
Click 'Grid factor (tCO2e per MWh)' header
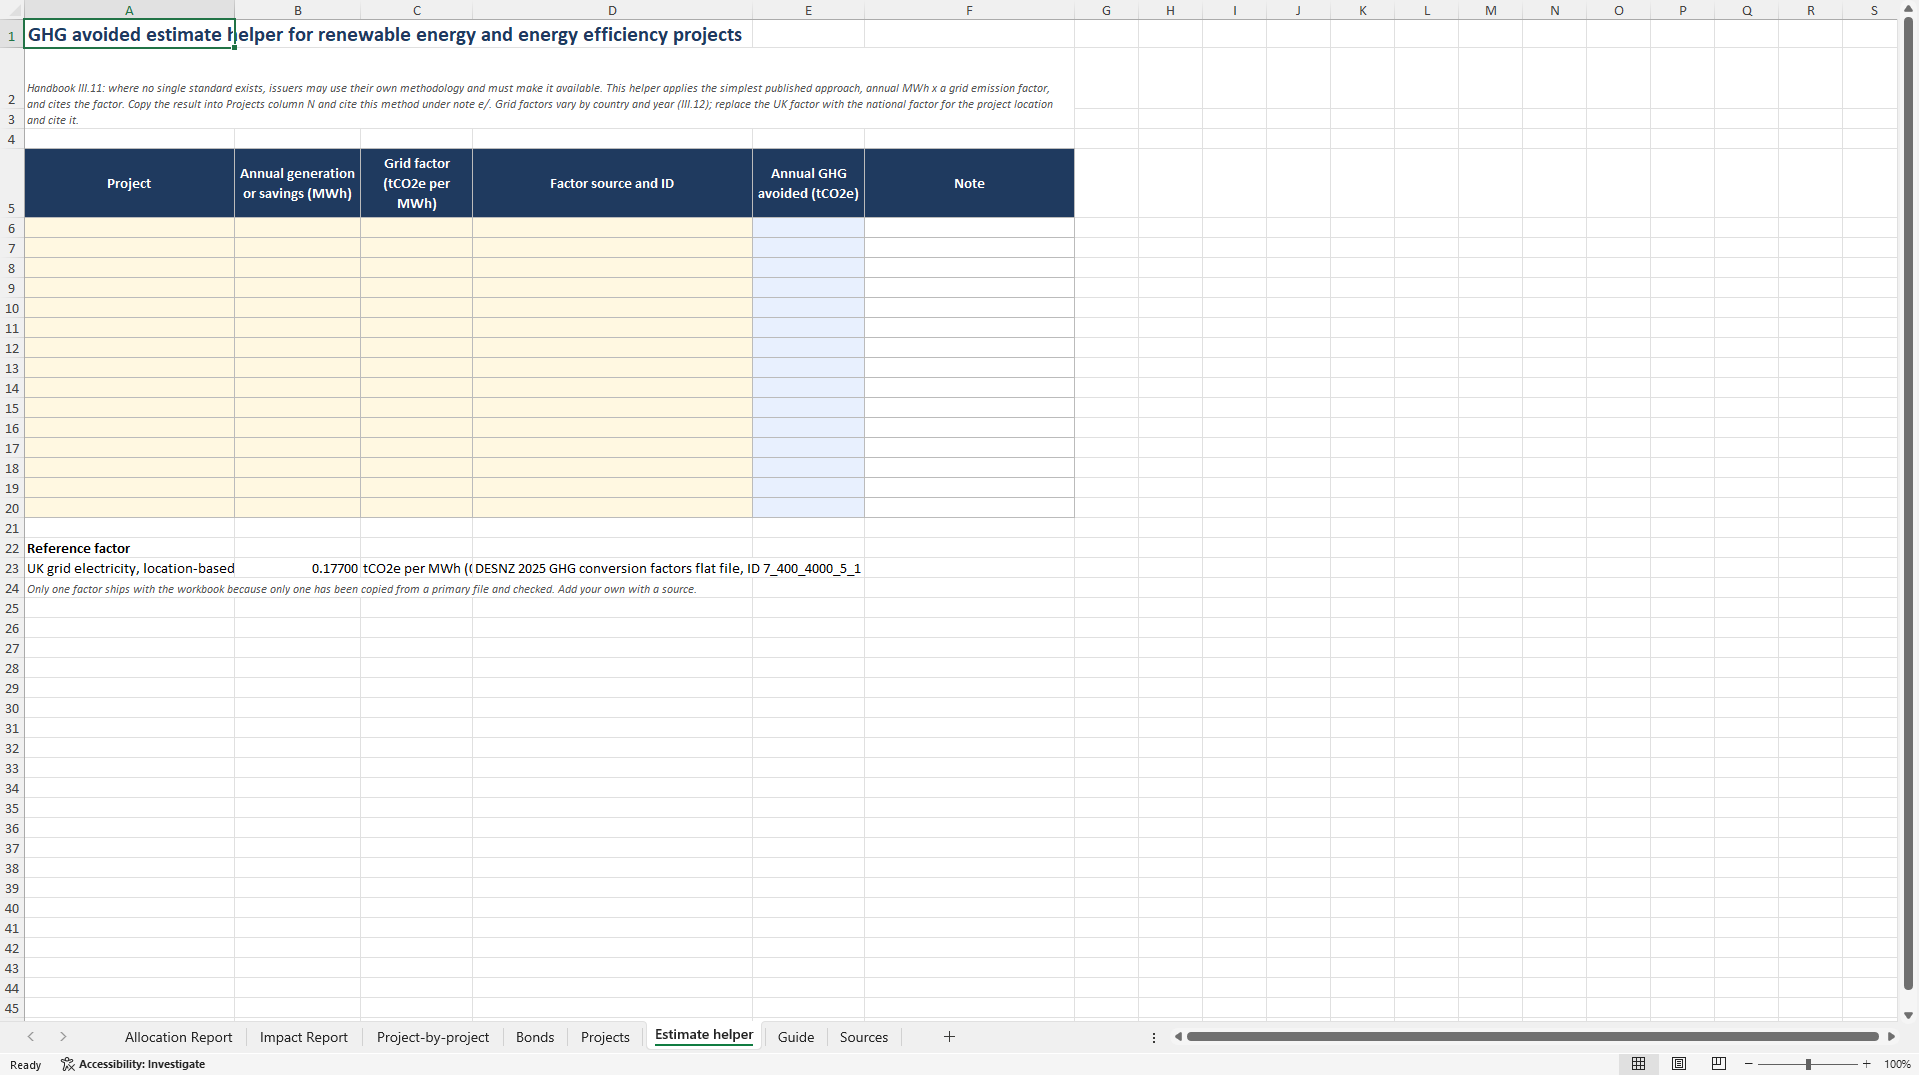(416, 183)
